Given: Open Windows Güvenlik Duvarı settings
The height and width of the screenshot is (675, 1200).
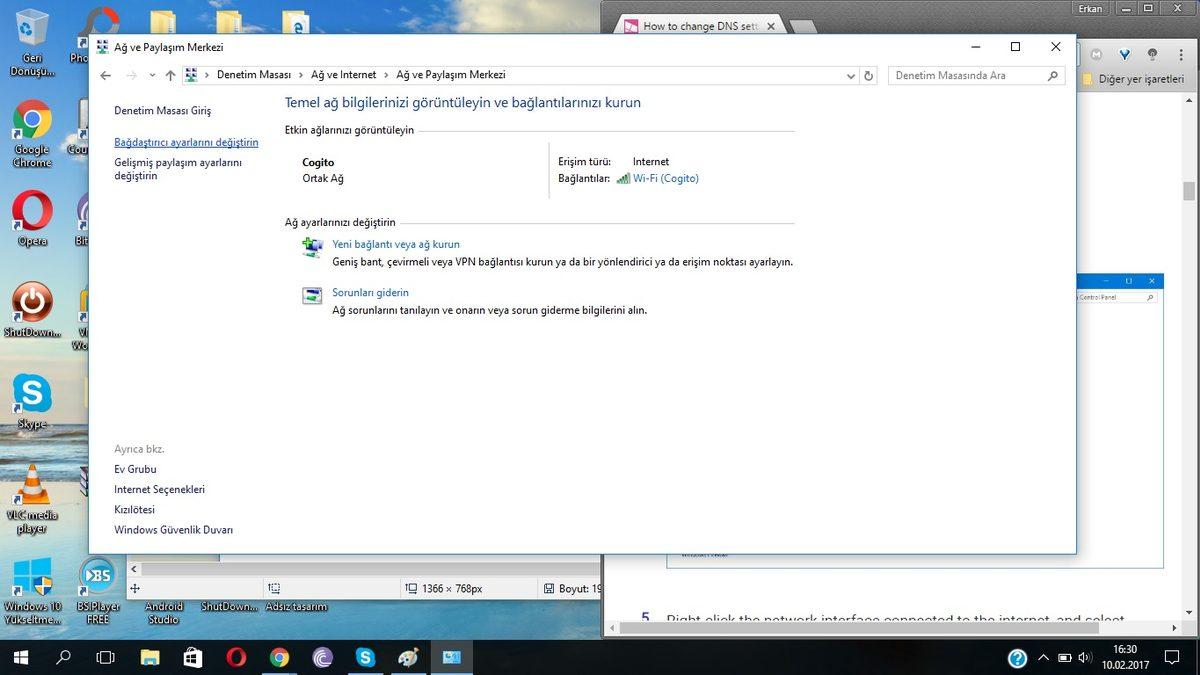Looking at the screenshot, I should tap(172, 529).
